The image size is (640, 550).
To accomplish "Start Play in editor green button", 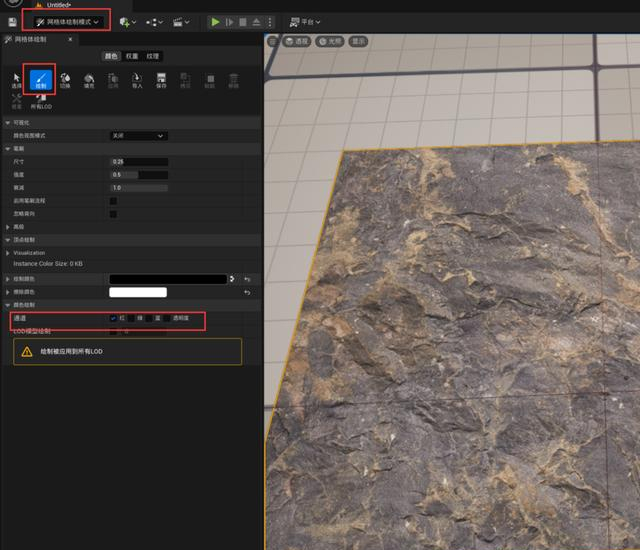I will pyautogui.click(x=215, y=22).
